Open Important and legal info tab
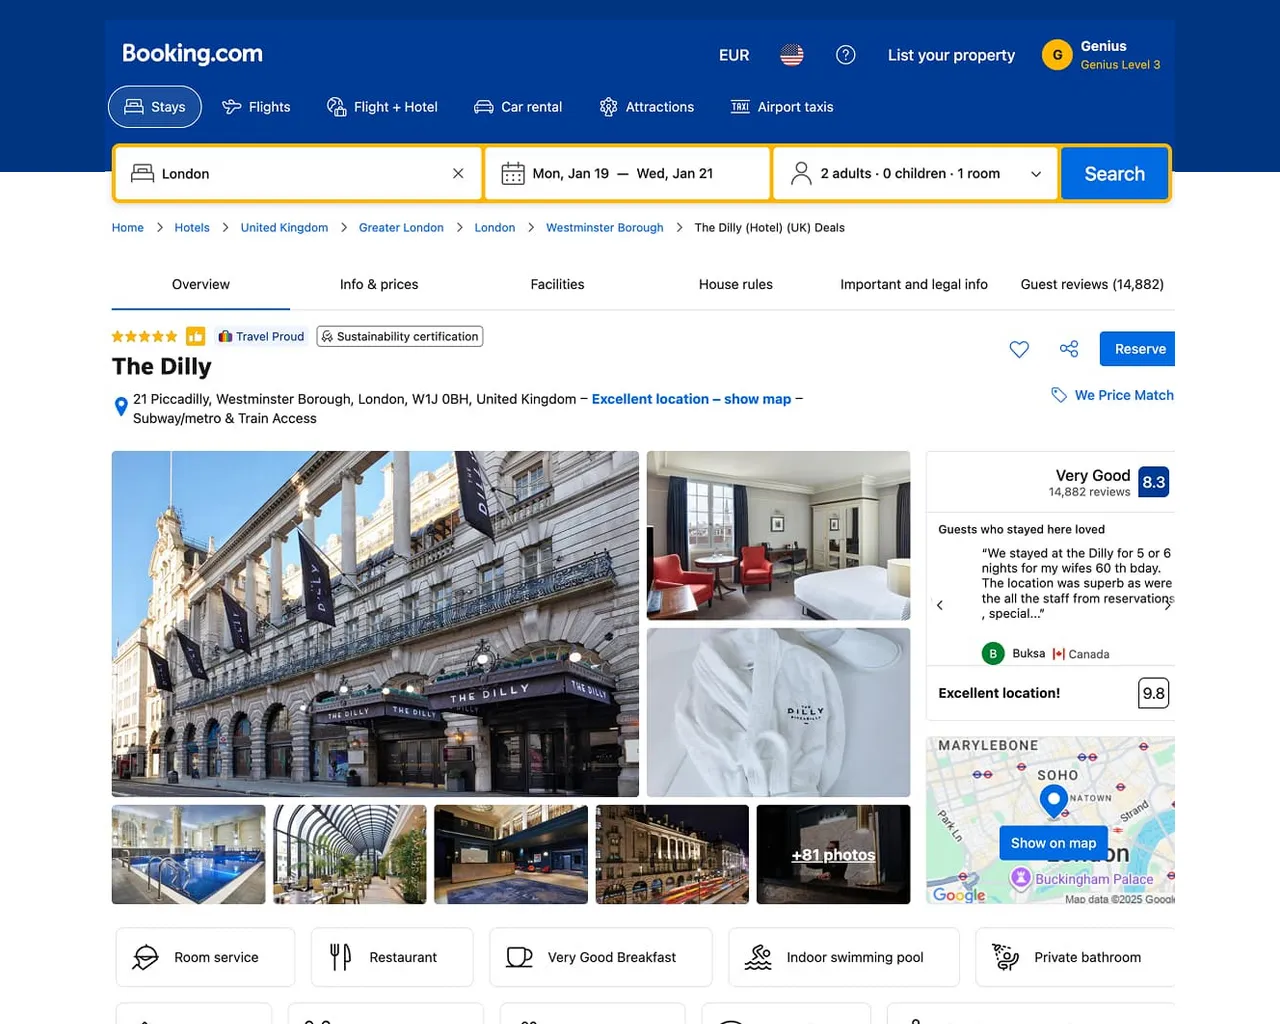Image resolution: width=1280 pixels, height=1024 pixels. tap(914, 284)
